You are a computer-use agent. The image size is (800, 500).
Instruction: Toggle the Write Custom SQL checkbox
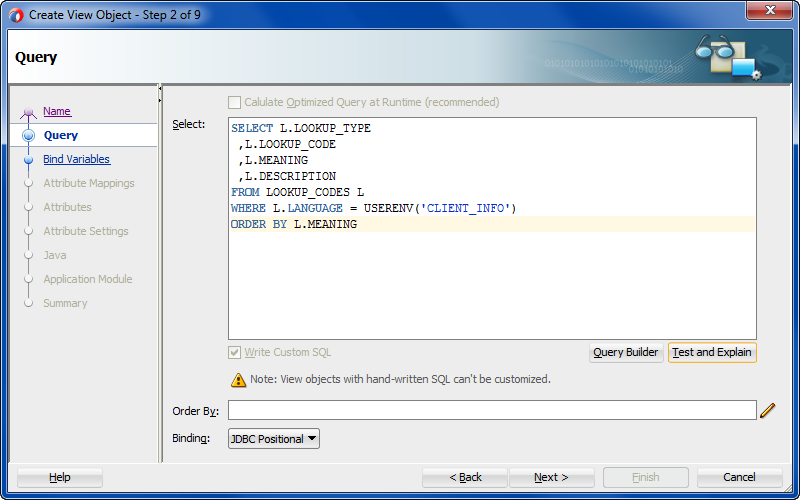pos(234,353)
